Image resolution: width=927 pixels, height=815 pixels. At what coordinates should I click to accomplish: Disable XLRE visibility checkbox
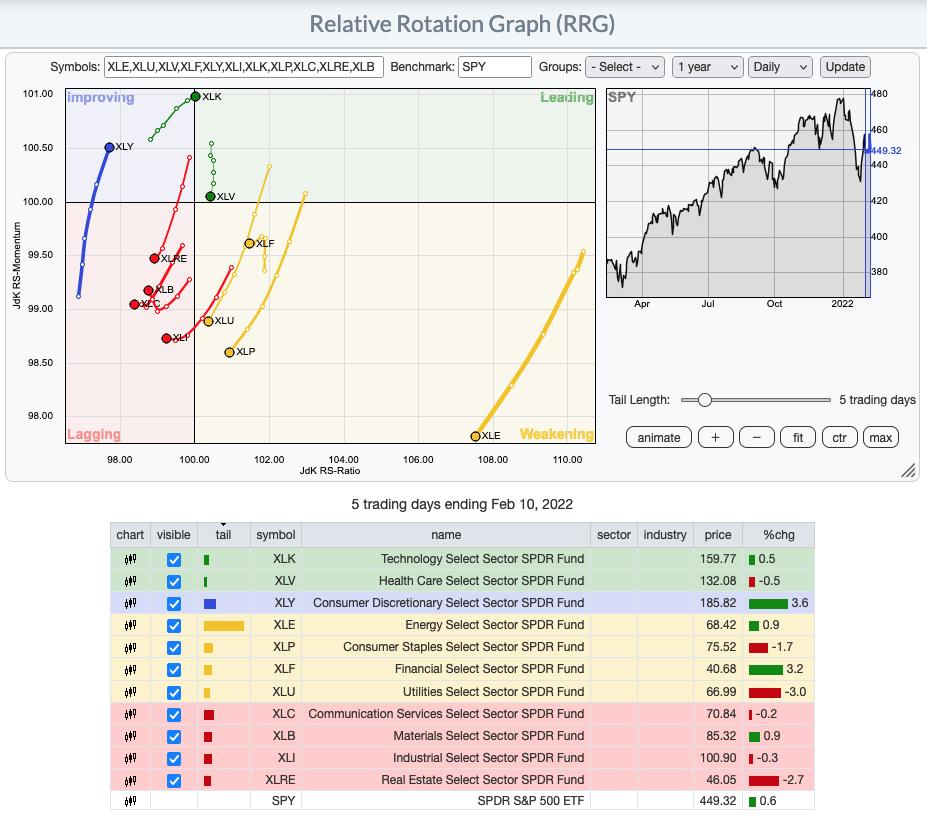(174, 781)
